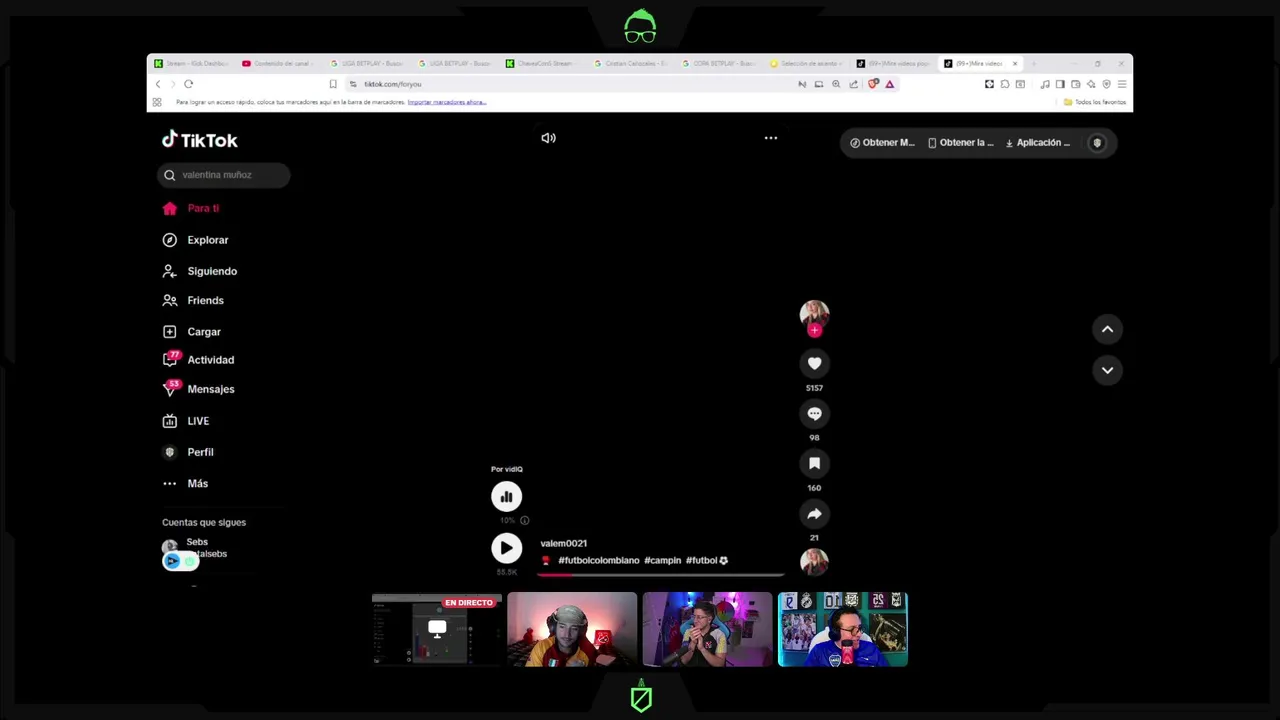Open the browser music note icon
1280x720 pixels.
1045,84
